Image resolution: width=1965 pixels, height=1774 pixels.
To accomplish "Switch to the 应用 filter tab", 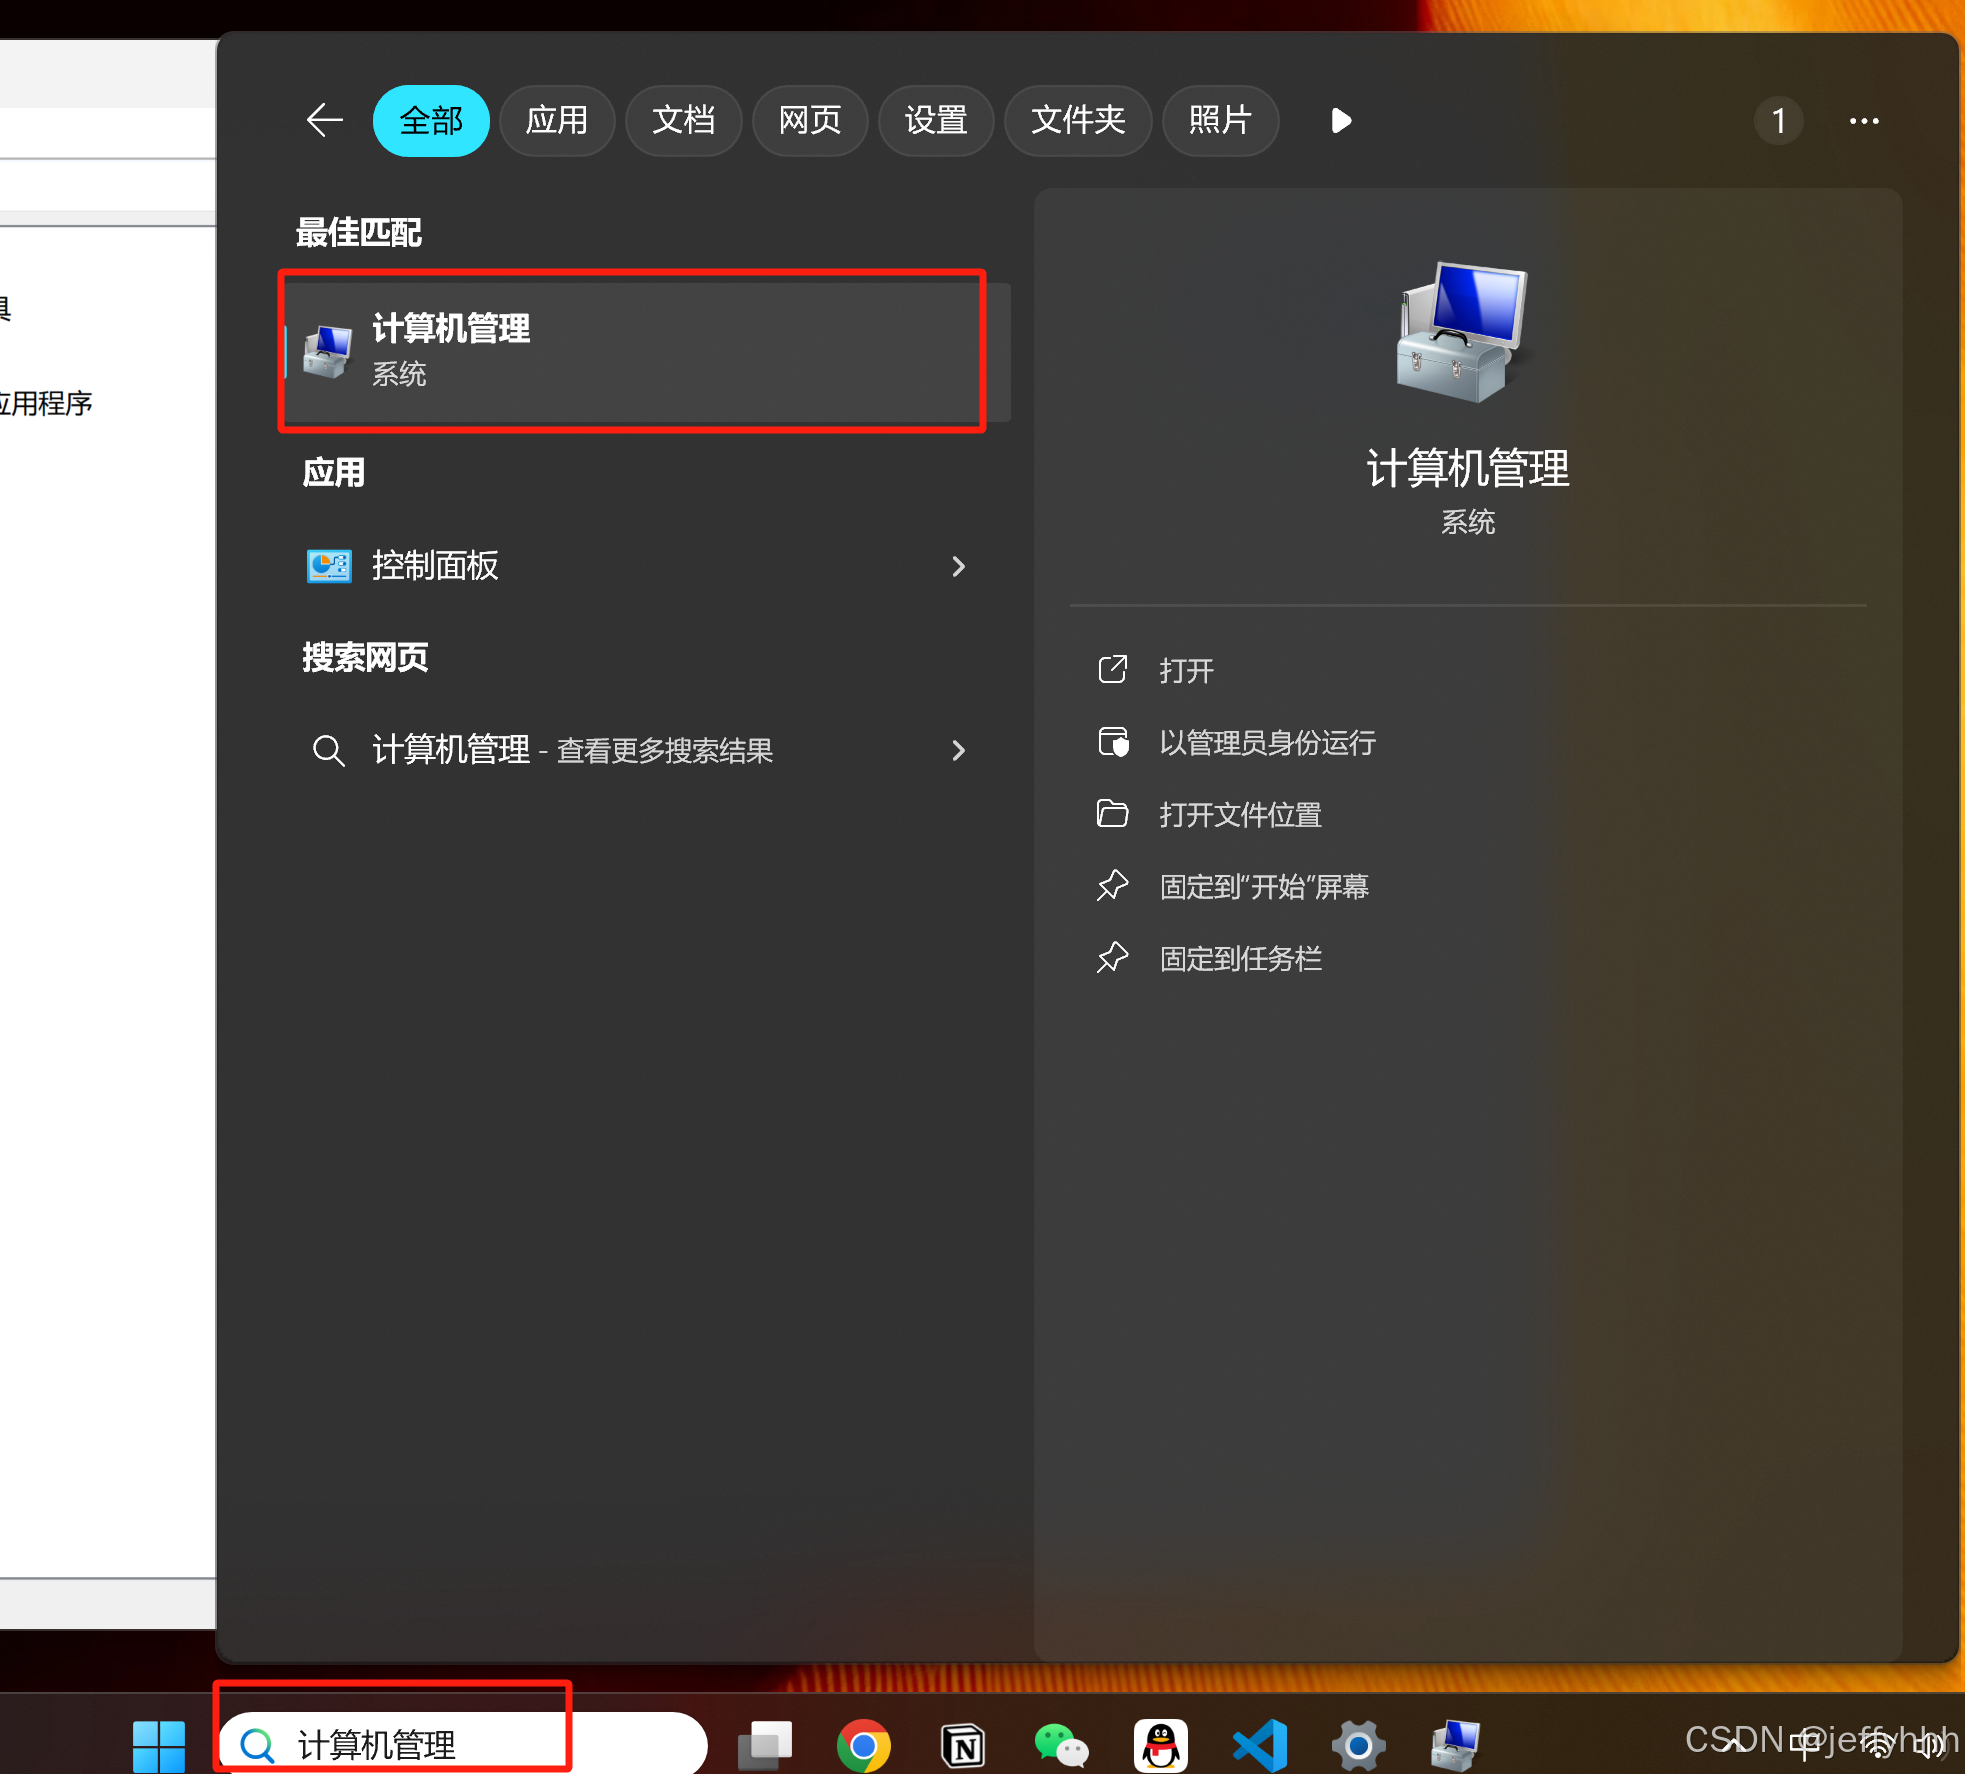I will pyautogui.click(x=557, y=121).
